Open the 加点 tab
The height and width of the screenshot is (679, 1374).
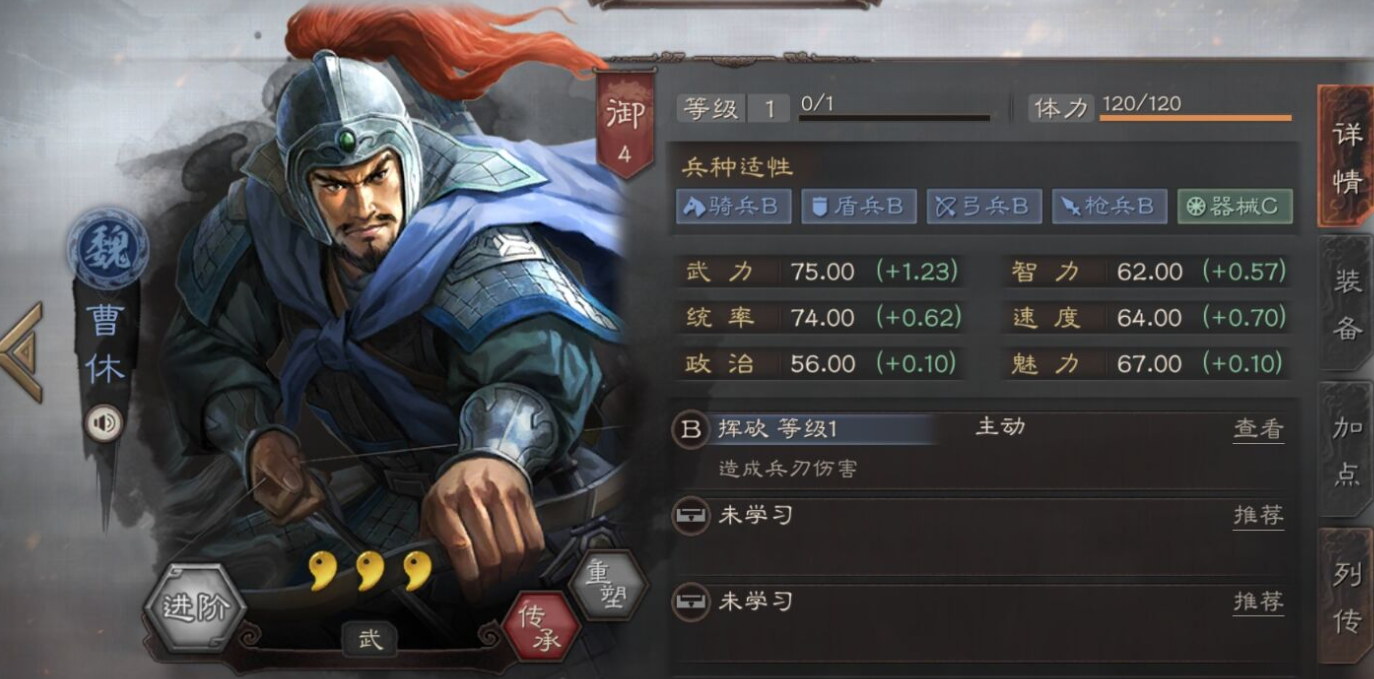pyautogui.click(x=1346, y=449)
